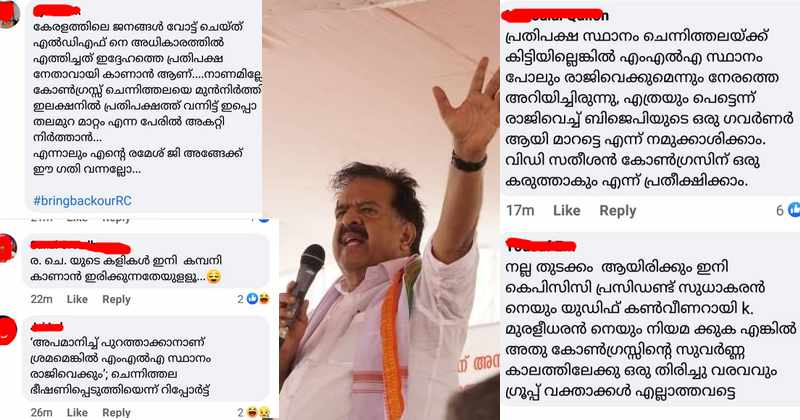800x420 pixels.
Task: Reply to the comment posted 26m ago
Action: click(x=116, y=412)
